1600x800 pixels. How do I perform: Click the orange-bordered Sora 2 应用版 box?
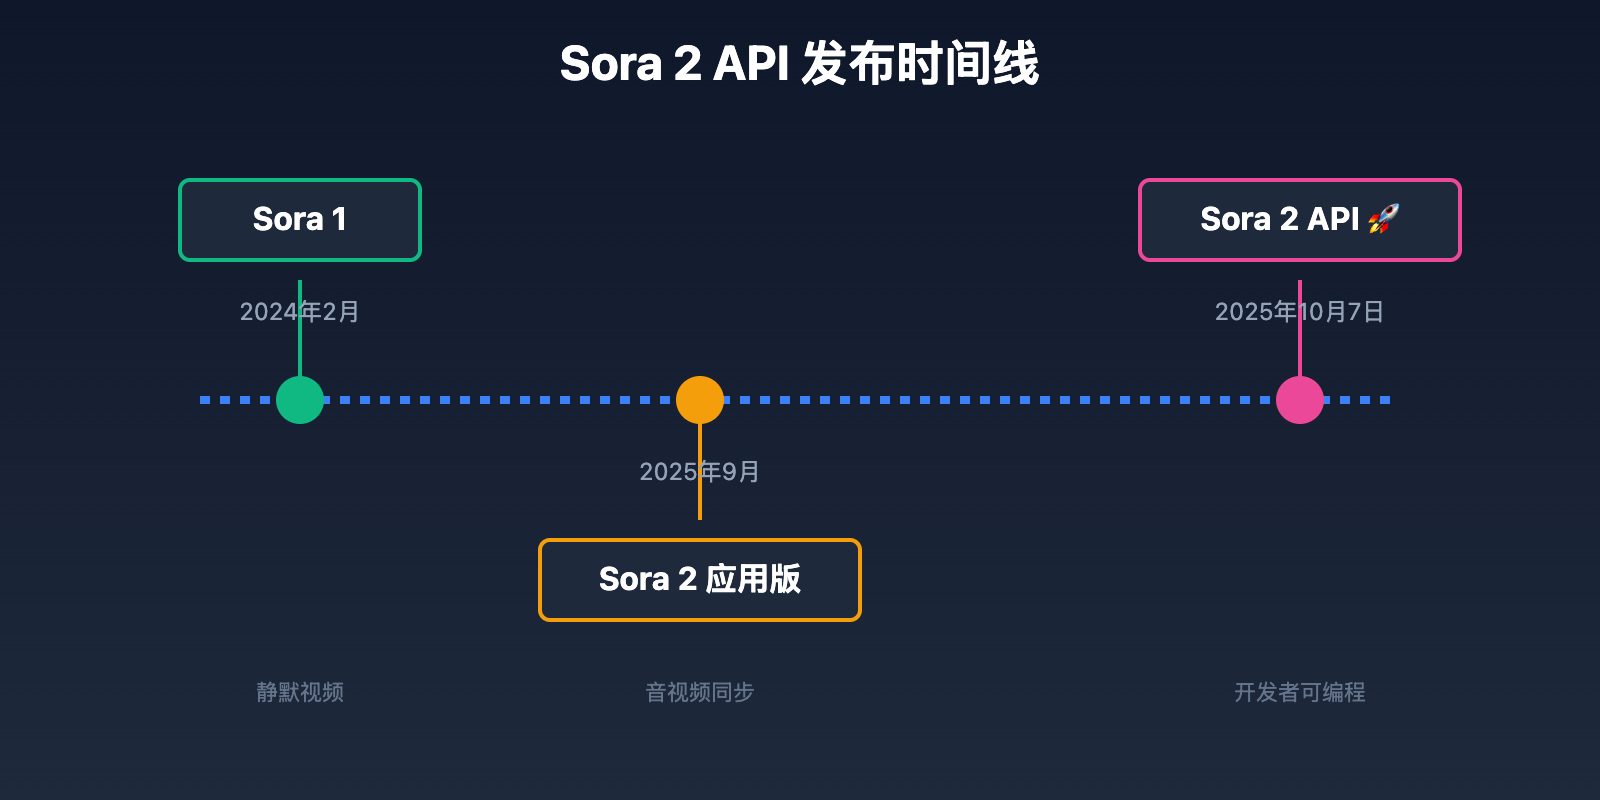[700, 580]
